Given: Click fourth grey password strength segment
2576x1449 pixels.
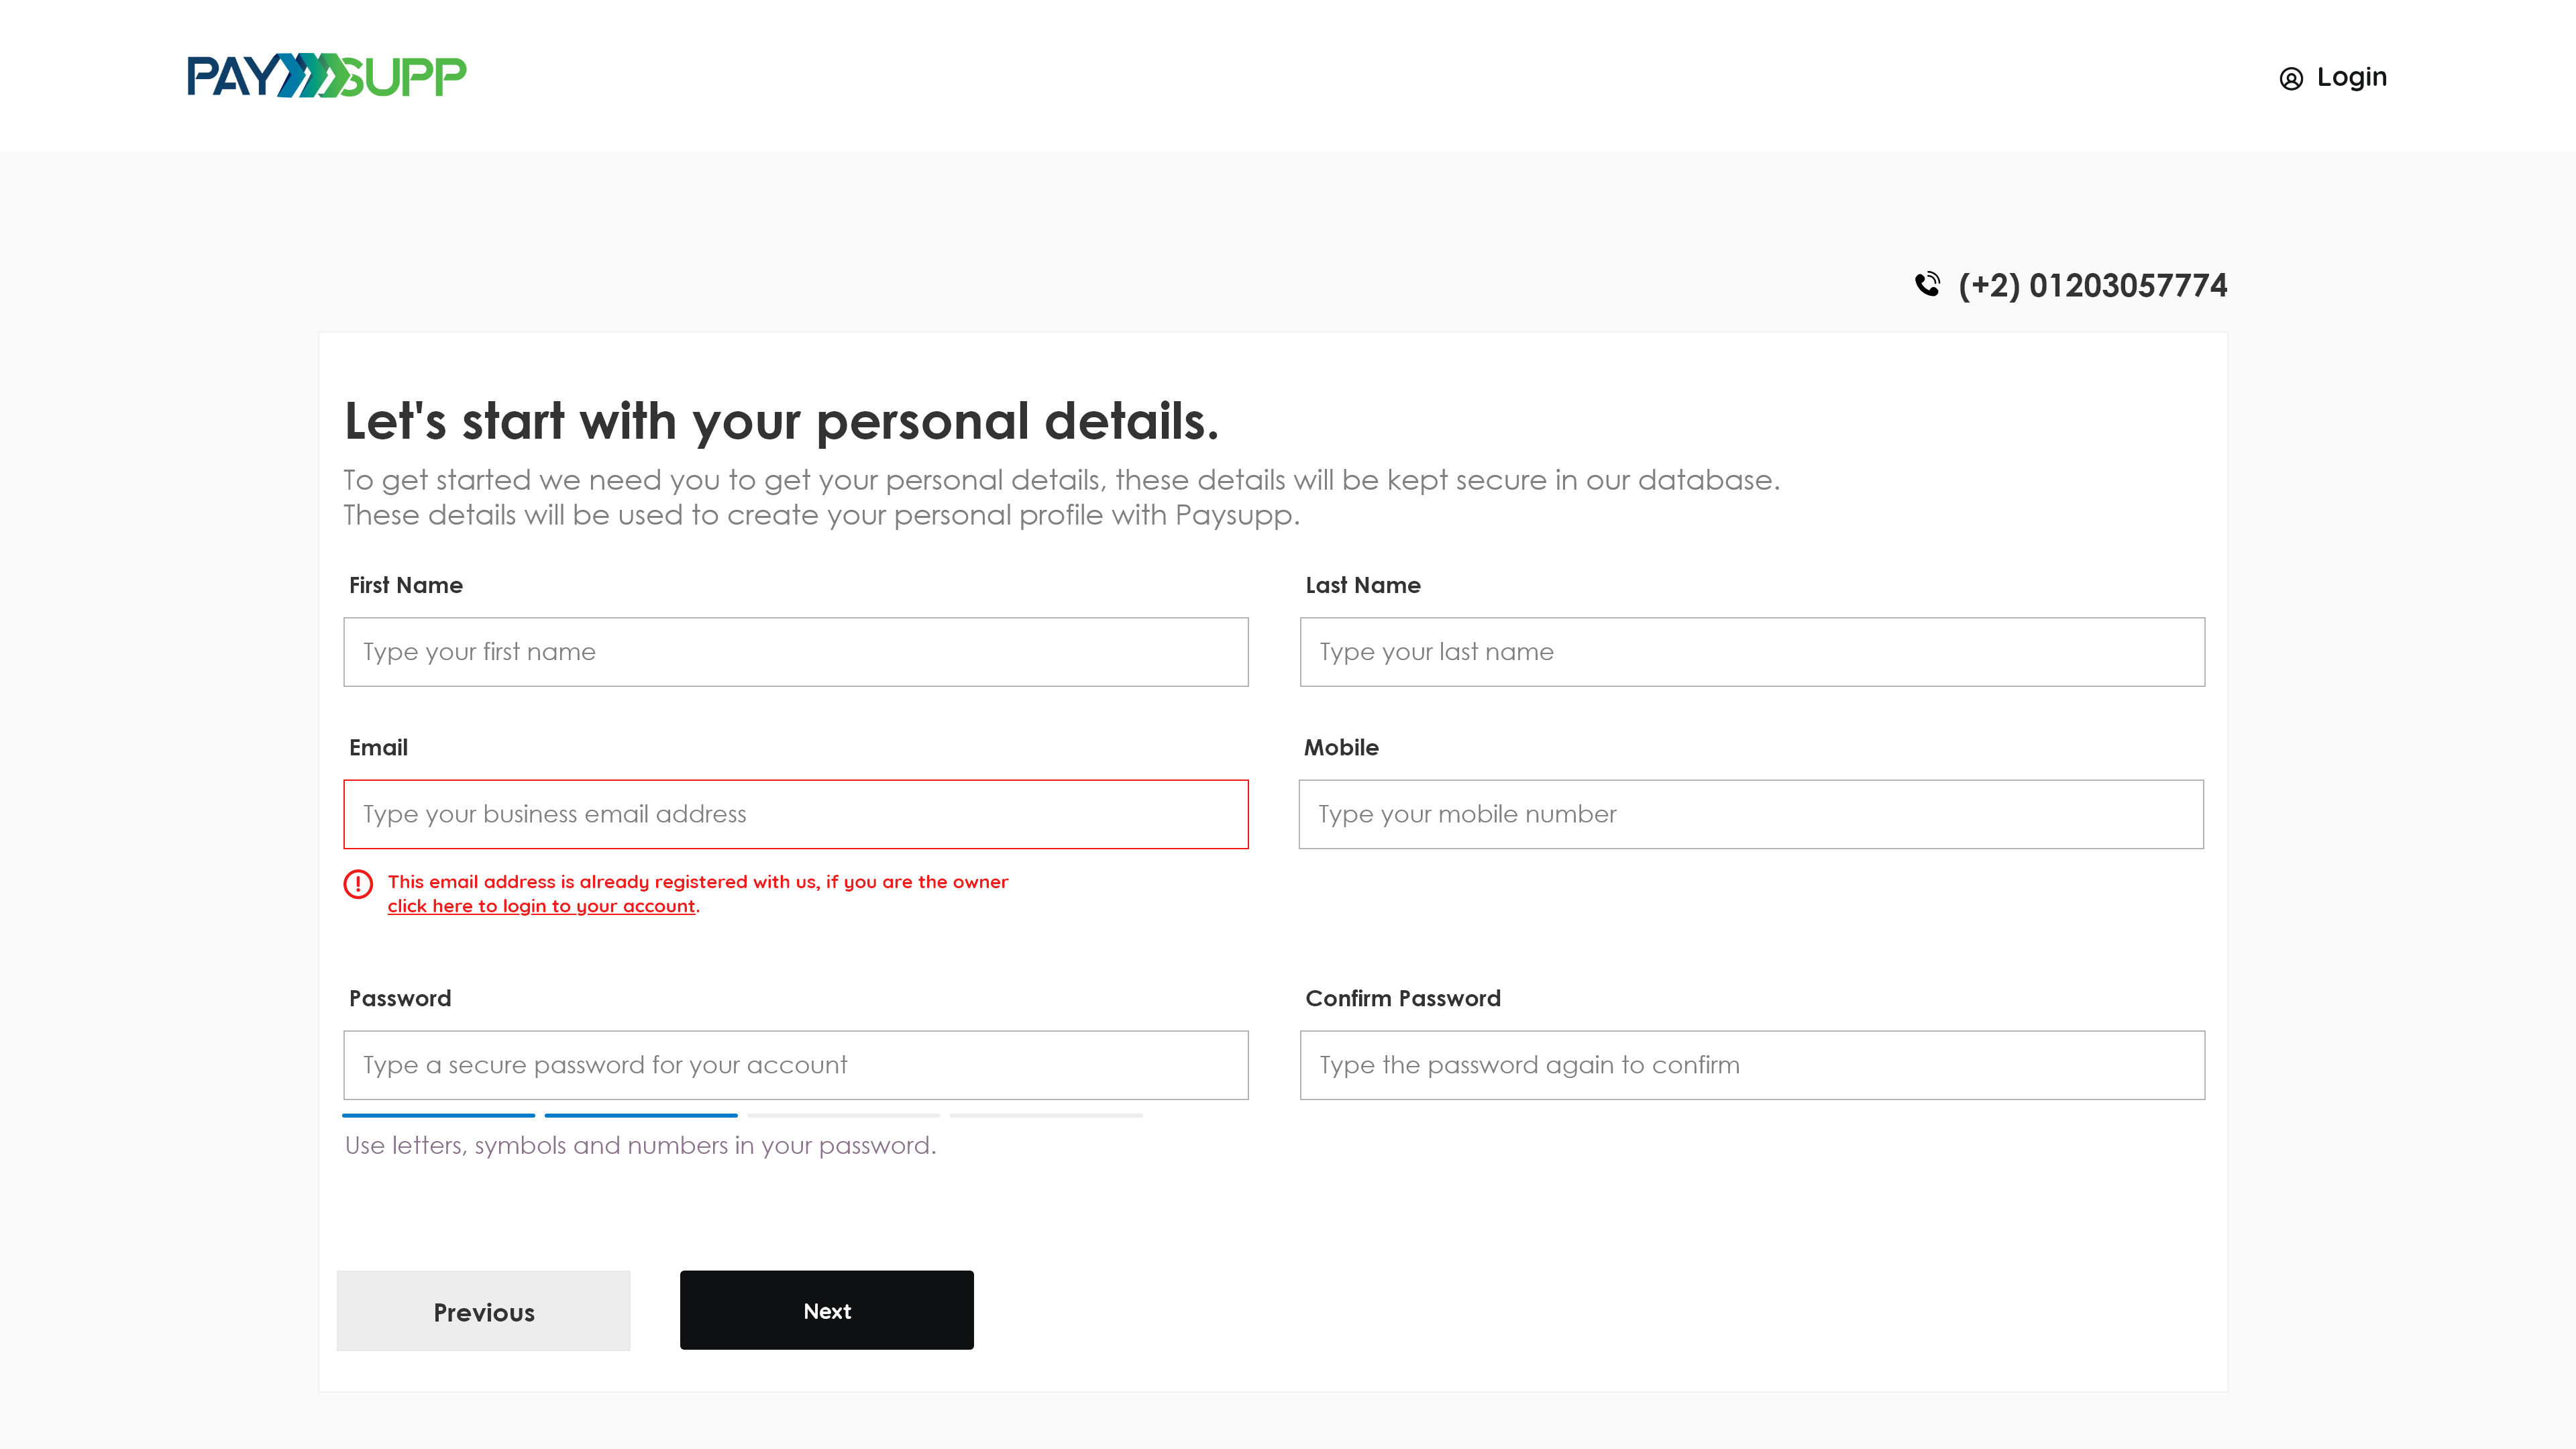Looking at the screenshot, I should coord(1046,1115).
